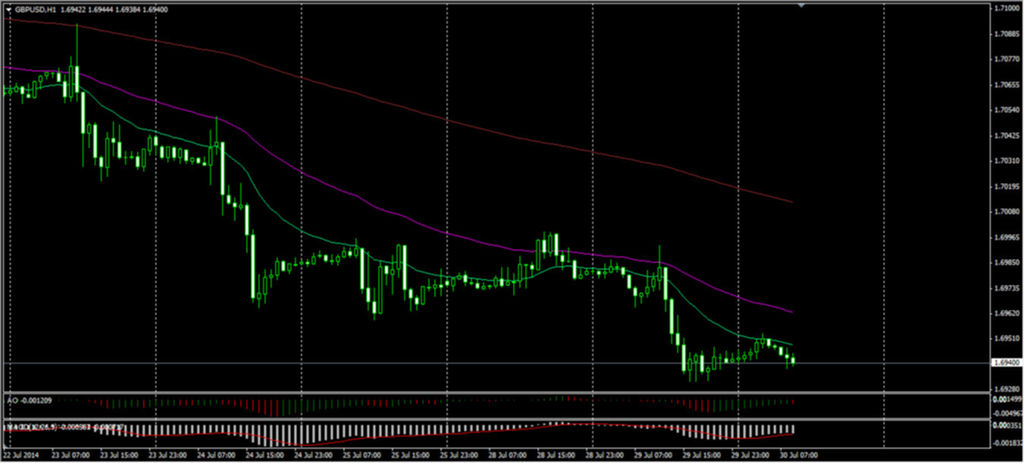Viewport: 1024px width, 463px height.
Task: Click the 1.70080 price scale label
Action: pos(1007,212)
